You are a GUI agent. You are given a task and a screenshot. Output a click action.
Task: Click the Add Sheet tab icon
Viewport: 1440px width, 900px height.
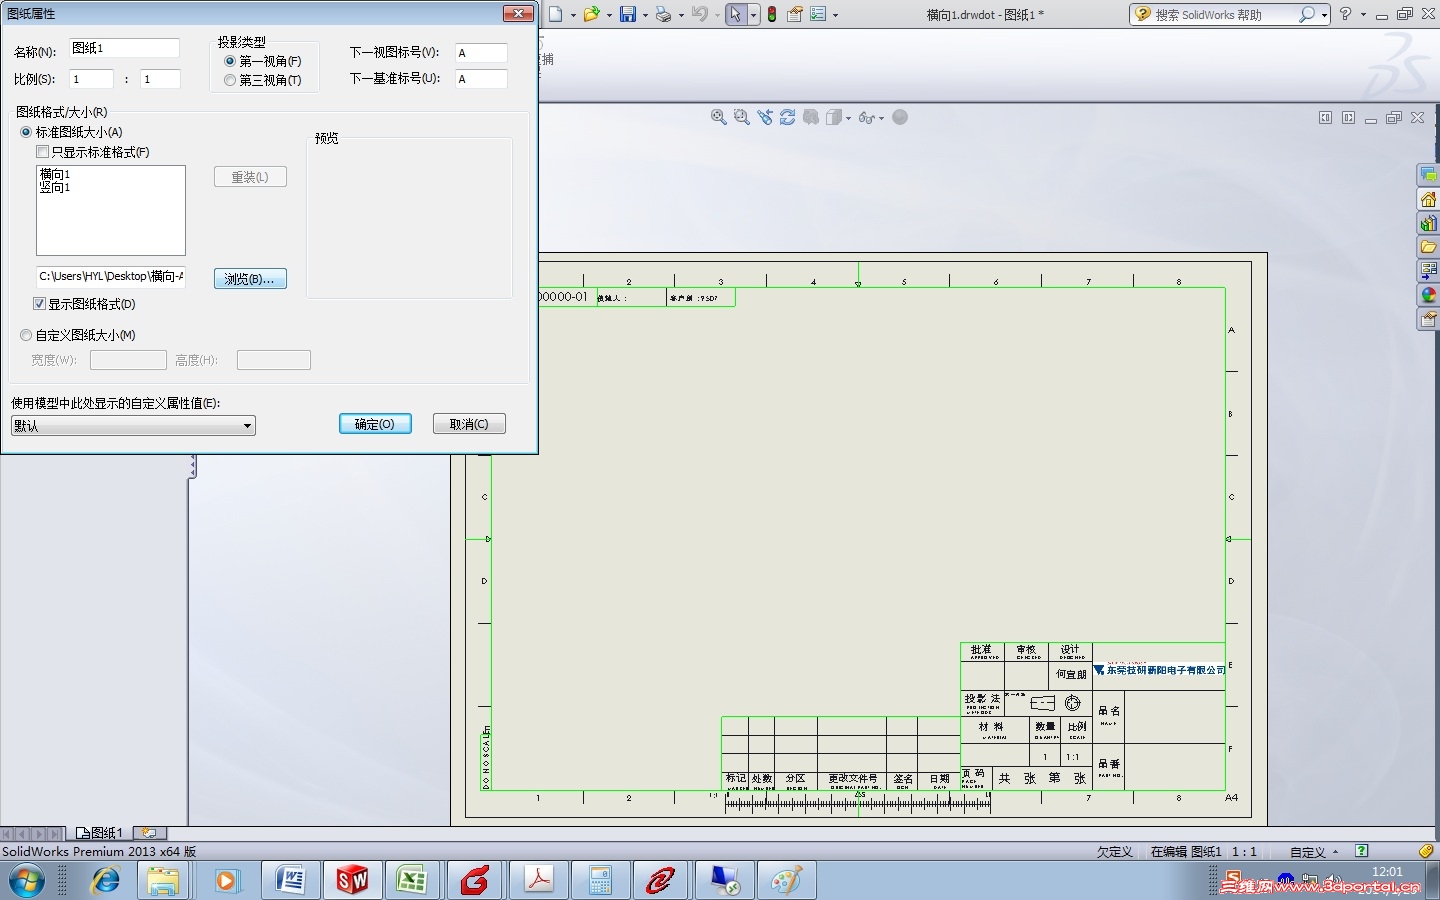tap(149, 832)
